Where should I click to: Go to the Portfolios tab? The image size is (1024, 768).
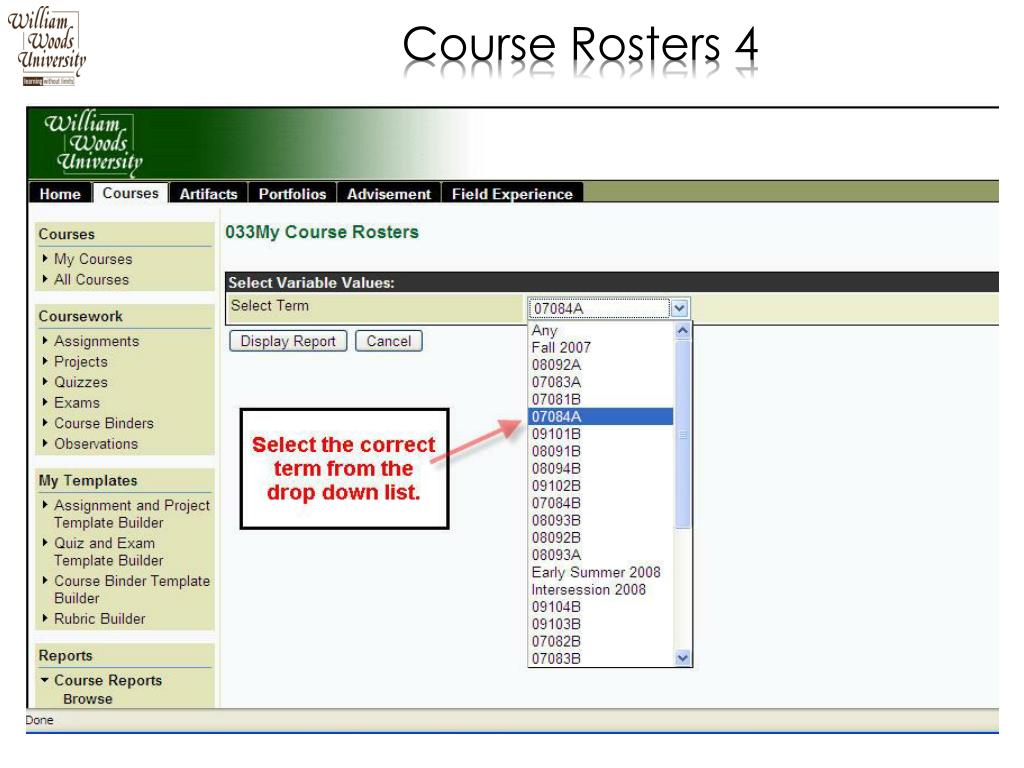click(x=292, y=194)
